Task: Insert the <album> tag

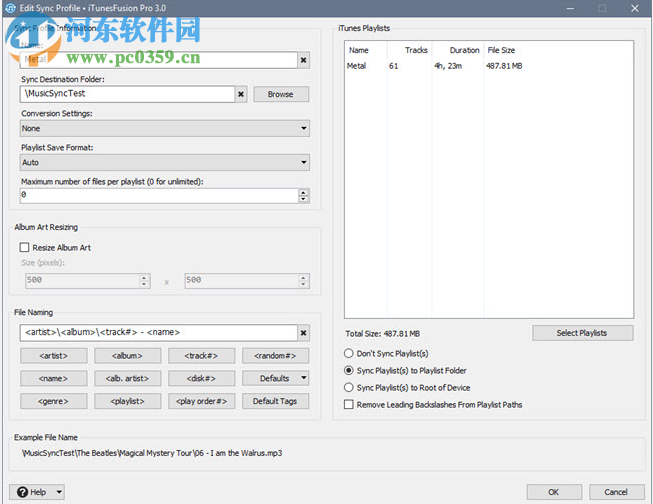Action: 127,356
